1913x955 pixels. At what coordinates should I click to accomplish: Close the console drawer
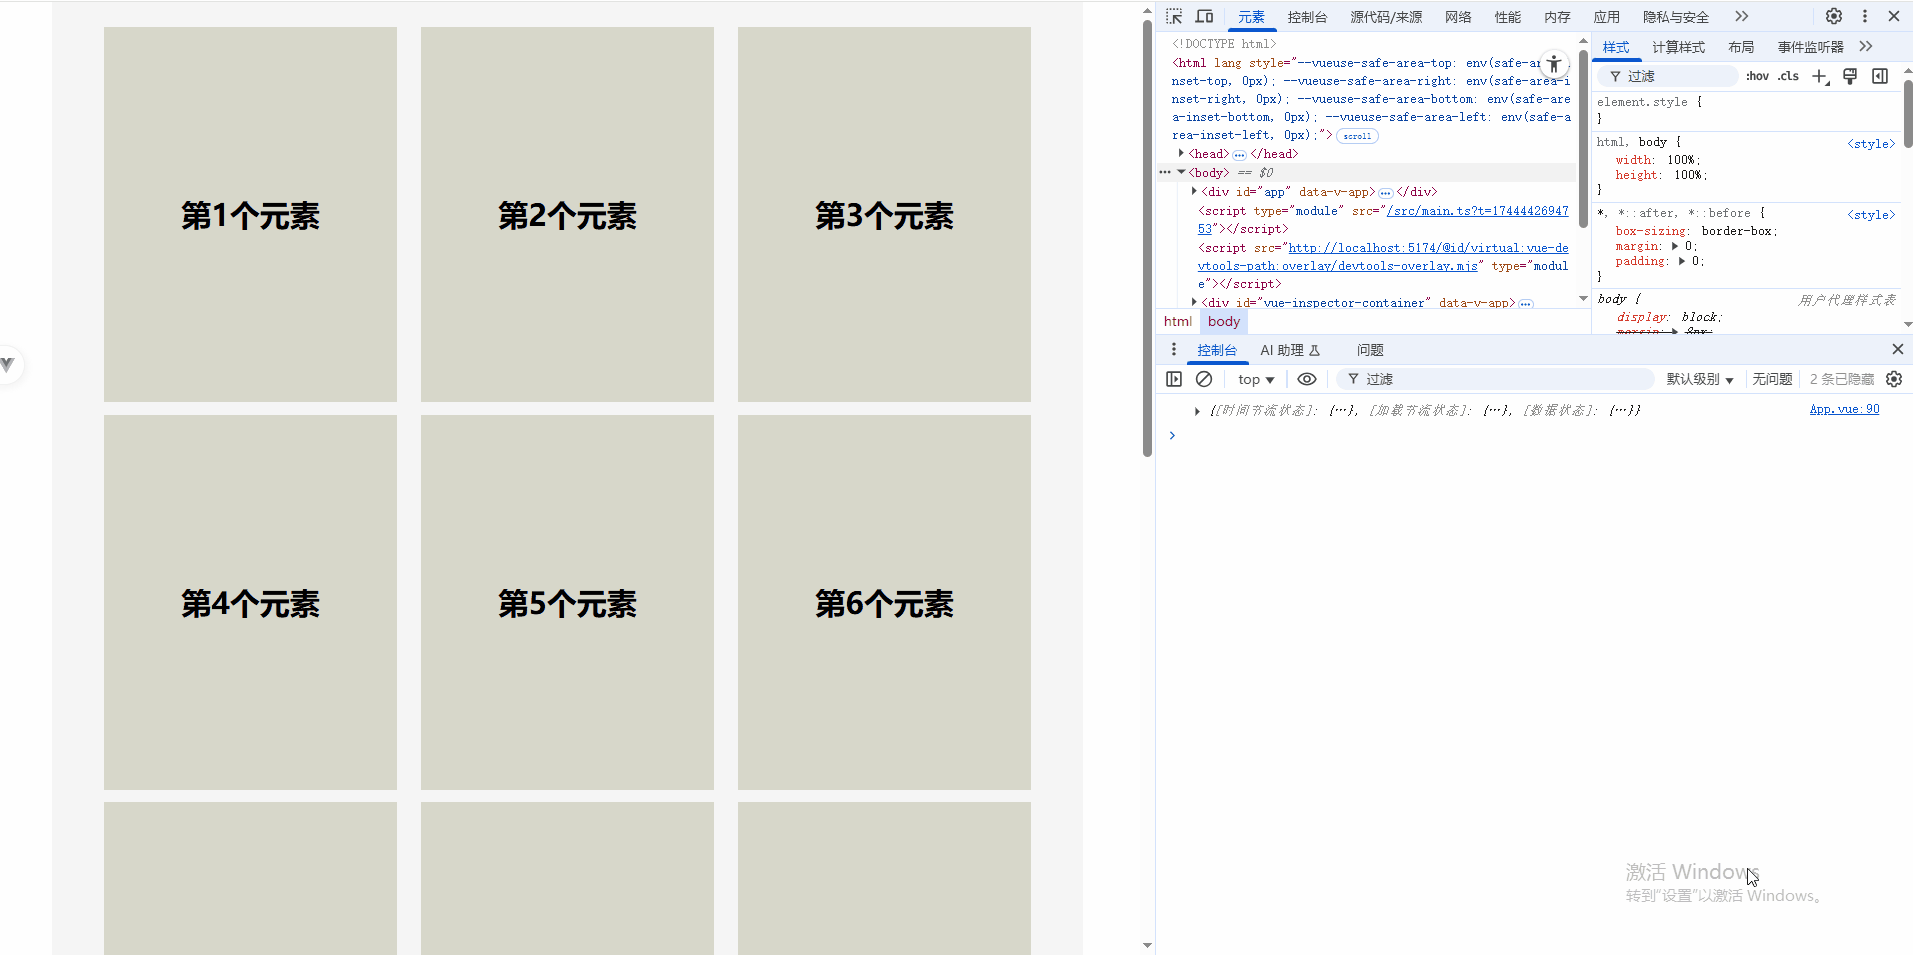point(1898,349)
